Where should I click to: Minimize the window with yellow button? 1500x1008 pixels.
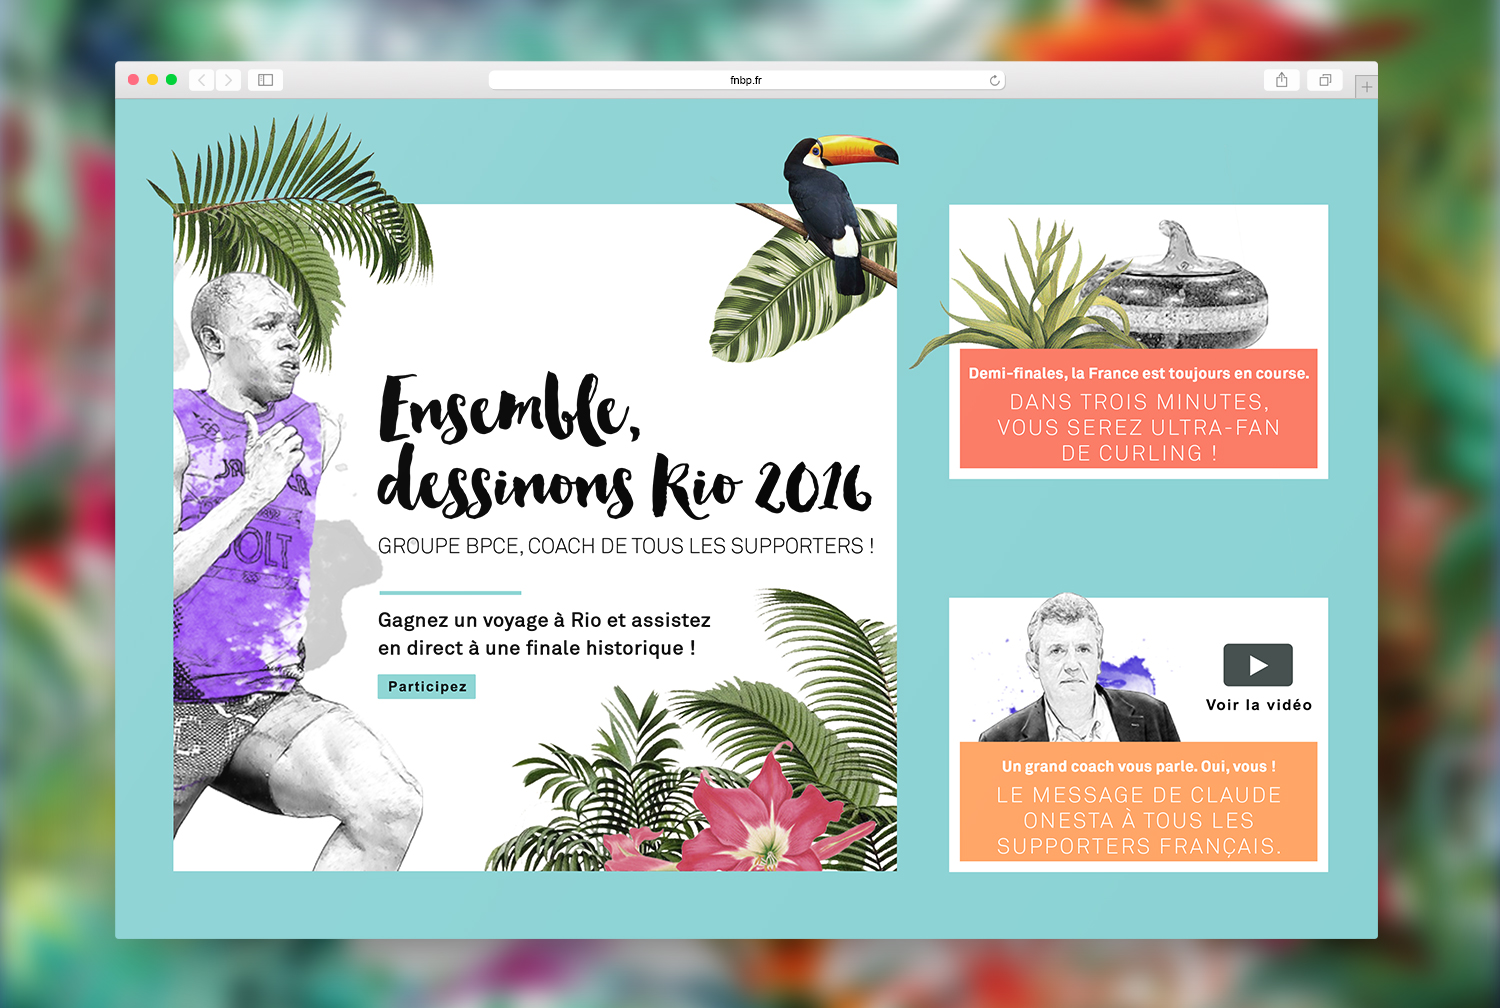coord(152,80)
